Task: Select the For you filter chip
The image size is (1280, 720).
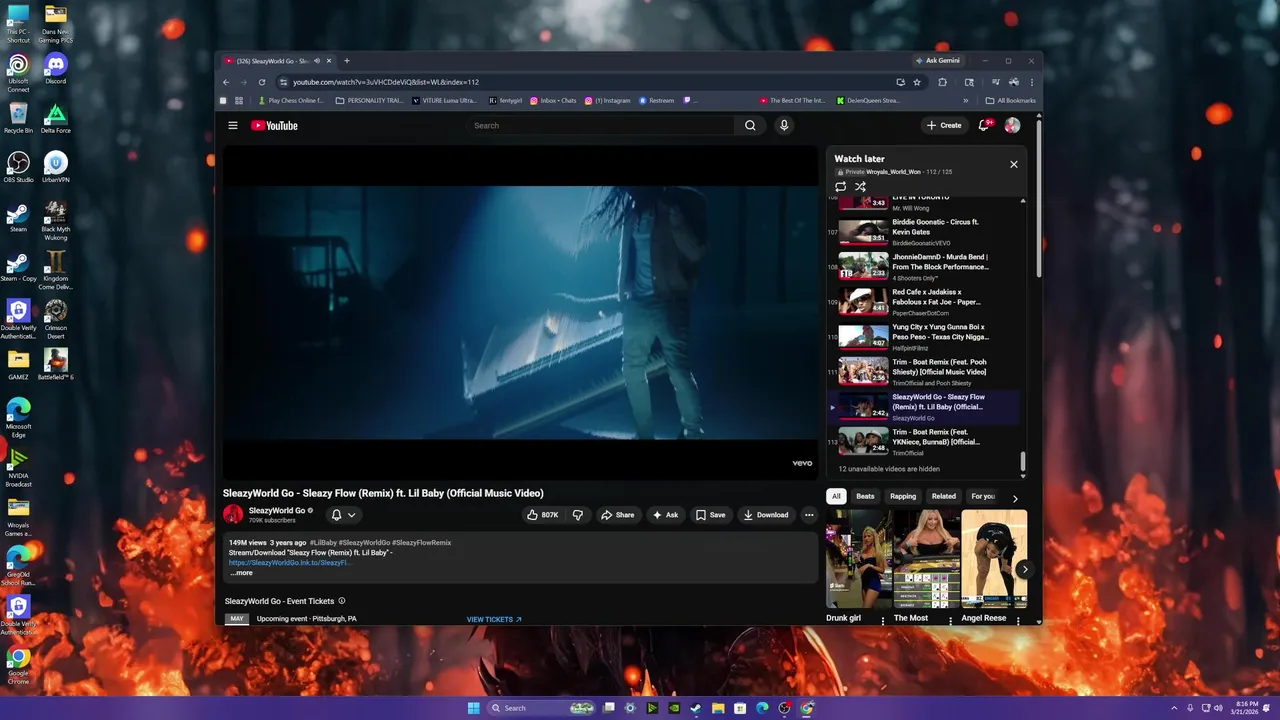Action: pos(983,496)
